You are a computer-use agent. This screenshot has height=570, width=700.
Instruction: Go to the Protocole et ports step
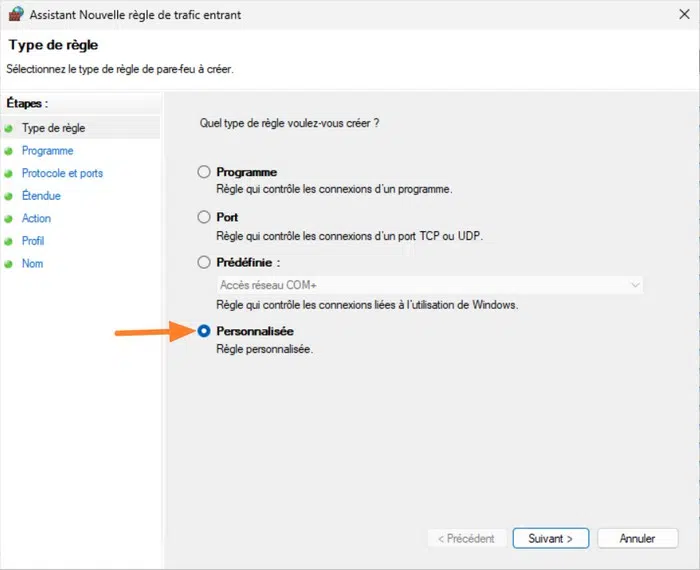click(62, 174)
